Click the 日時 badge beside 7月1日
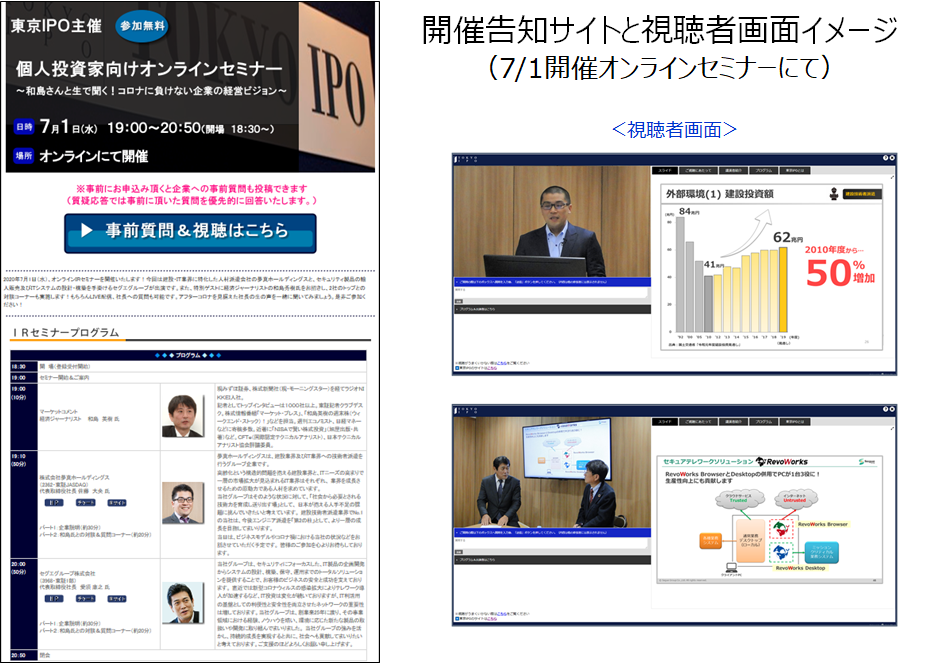The width and height of the screenshot is (942, 663). tap(24, 127)
